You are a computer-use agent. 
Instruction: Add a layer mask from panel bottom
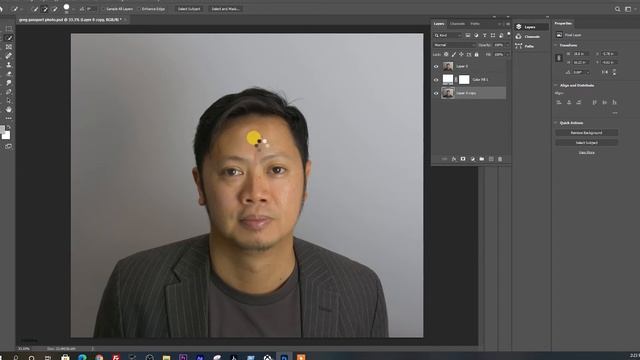(463, 159)
